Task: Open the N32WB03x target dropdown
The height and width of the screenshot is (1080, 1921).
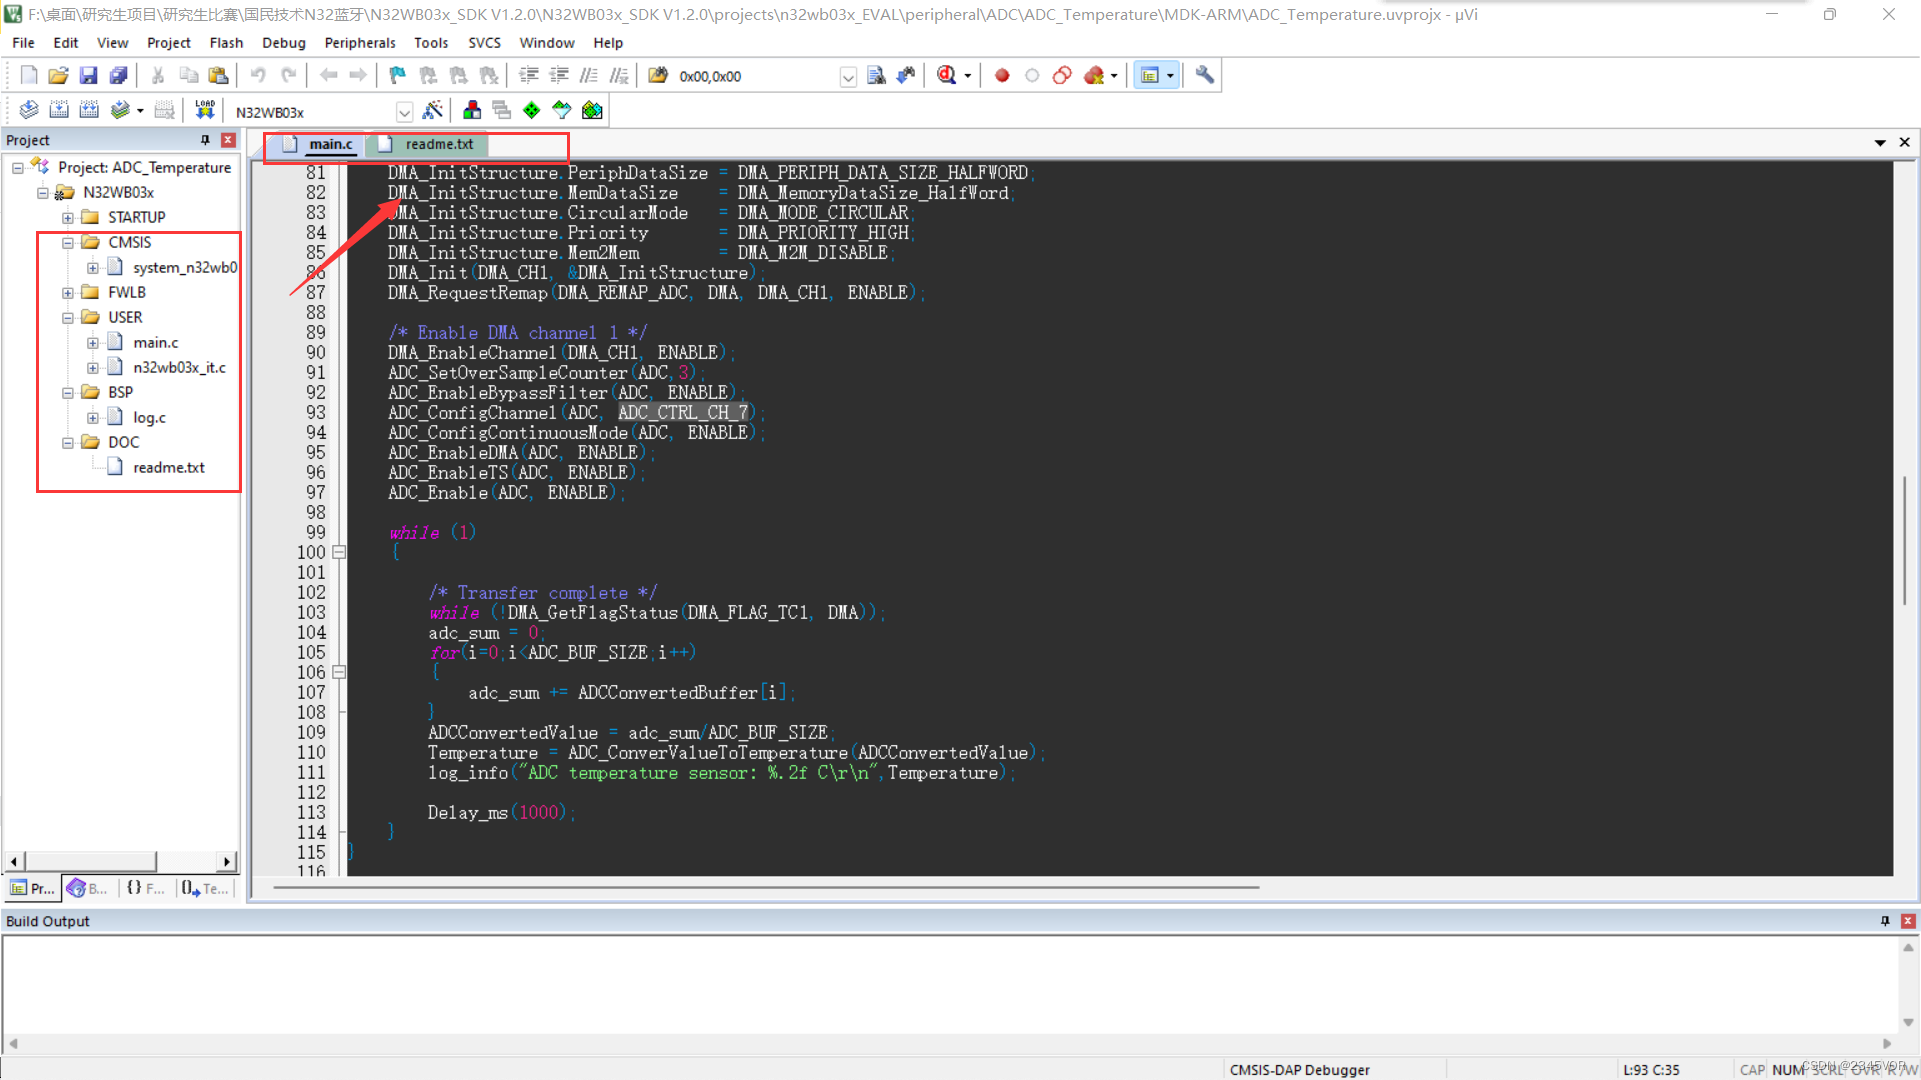Action: tap(404, 112)
